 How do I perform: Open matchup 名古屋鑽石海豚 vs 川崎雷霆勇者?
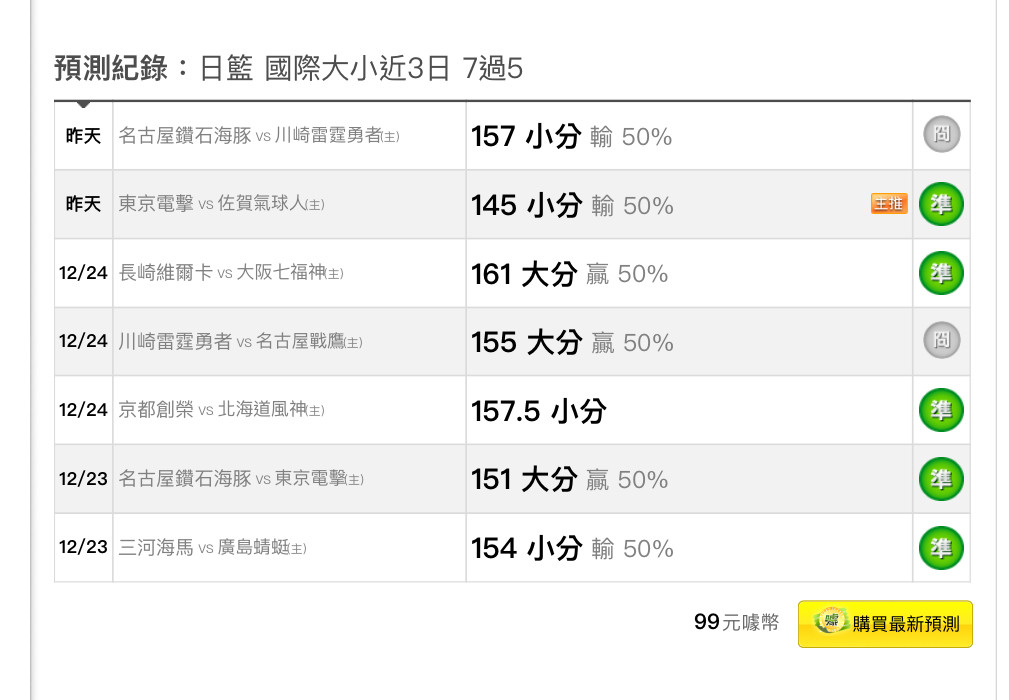pos(259,136)
